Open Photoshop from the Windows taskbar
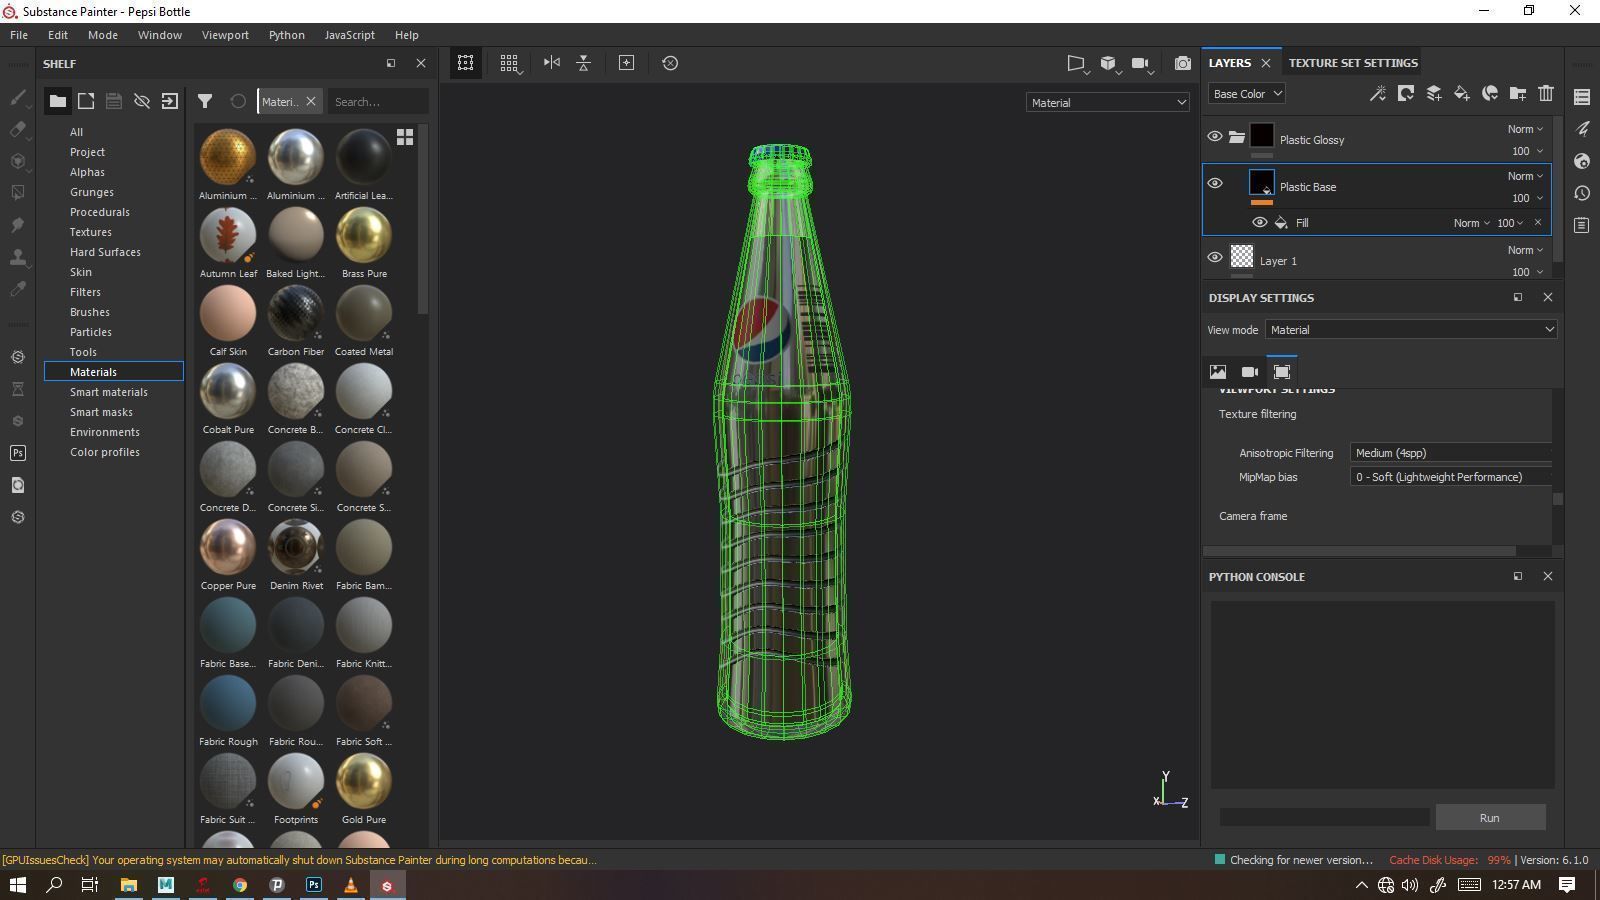 (x=314, y=885)
